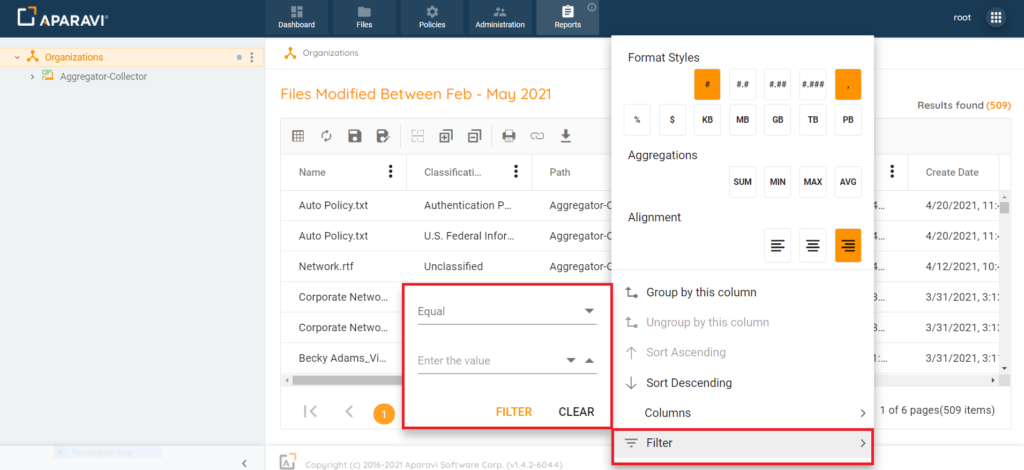Open the apps grid menu next to root

996,18
